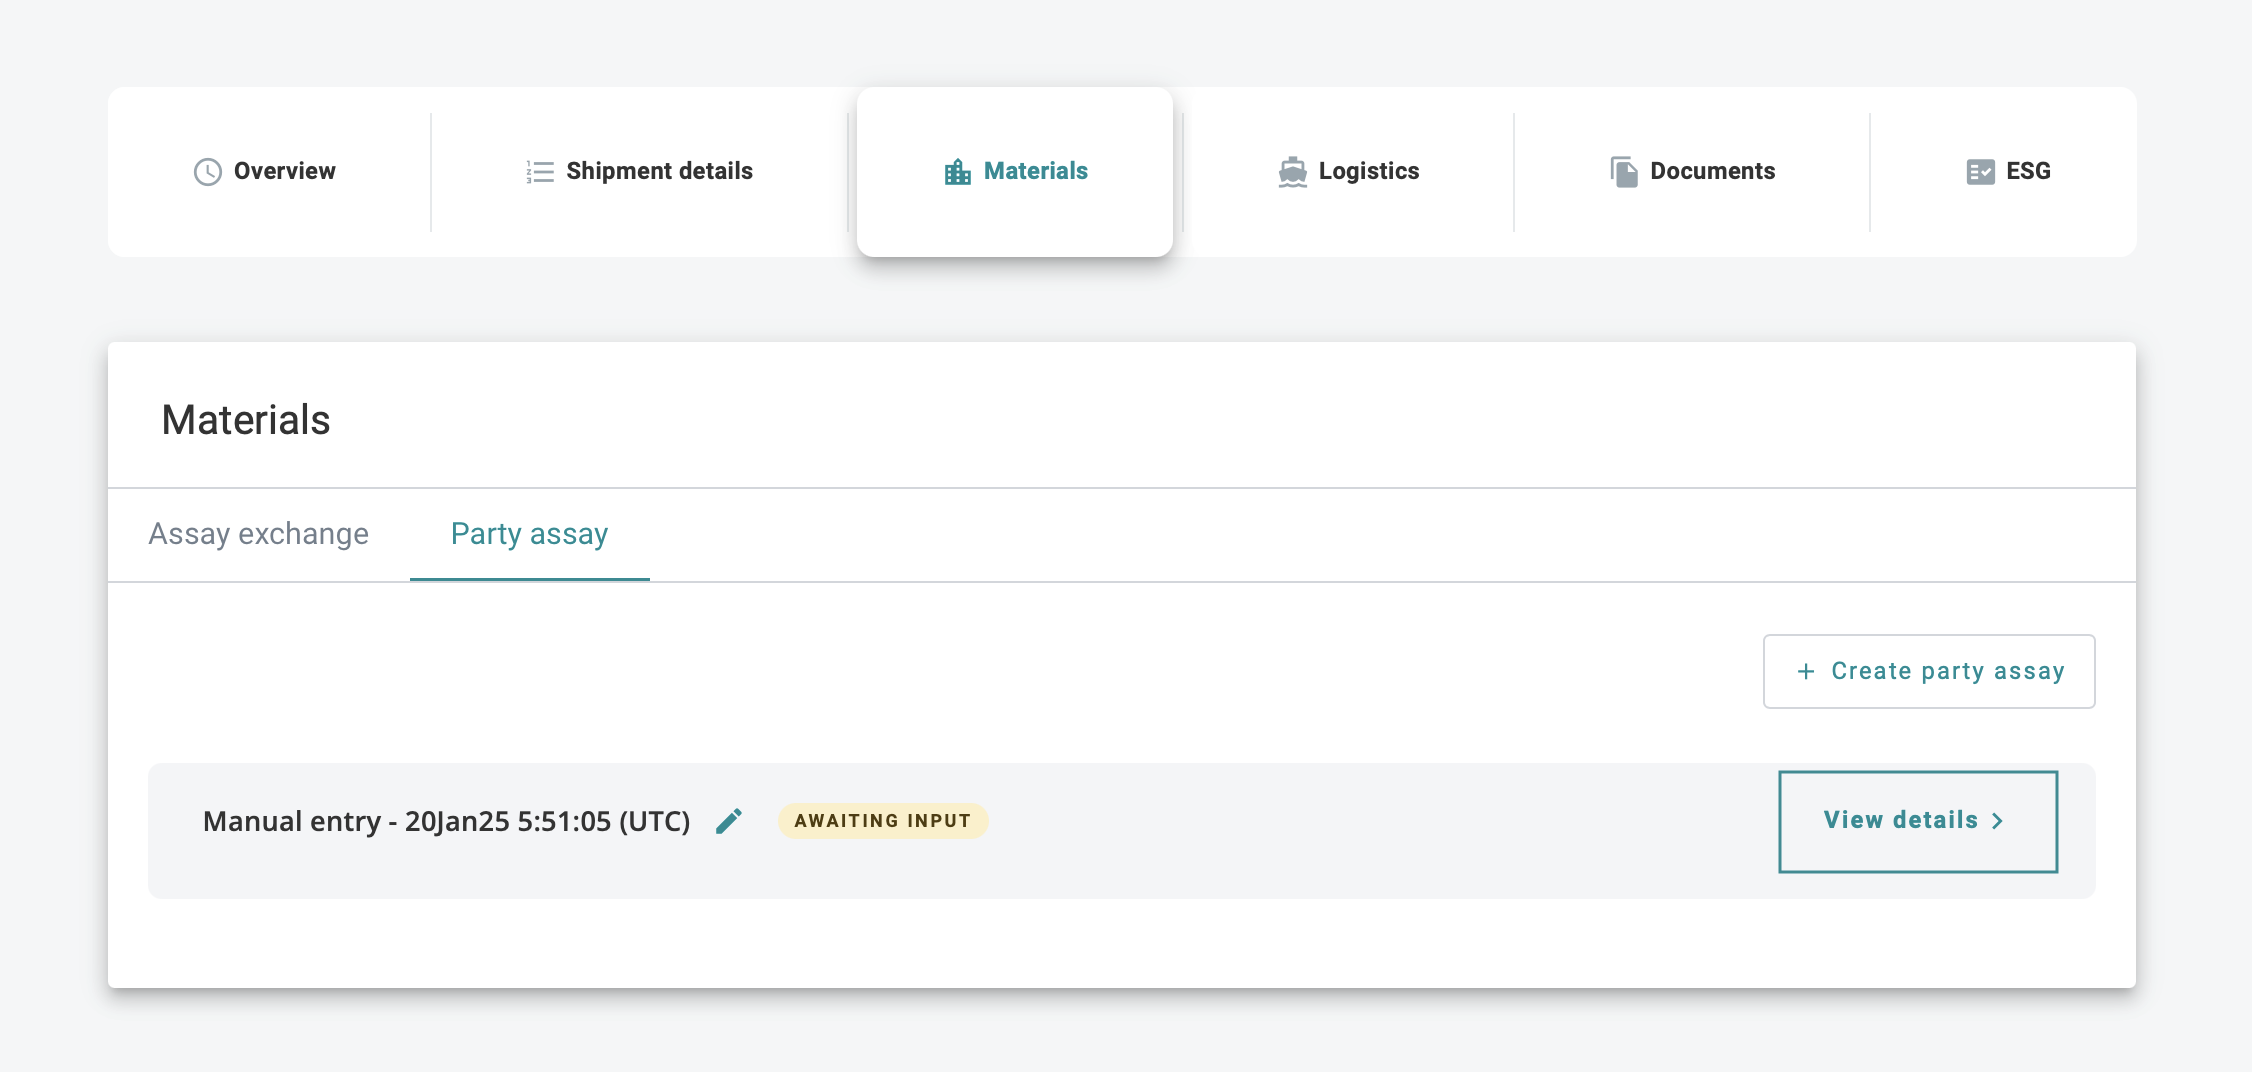
Task: Go to the Logistics tab
Action: click(1348, 172)
